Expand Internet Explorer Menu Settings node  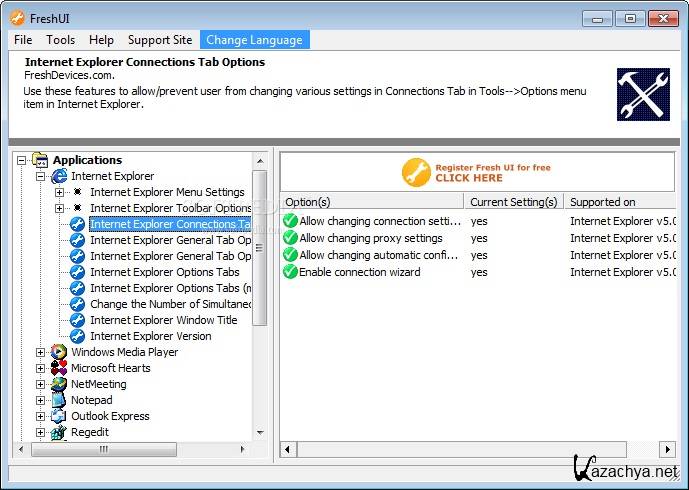(x=60, y=192)
